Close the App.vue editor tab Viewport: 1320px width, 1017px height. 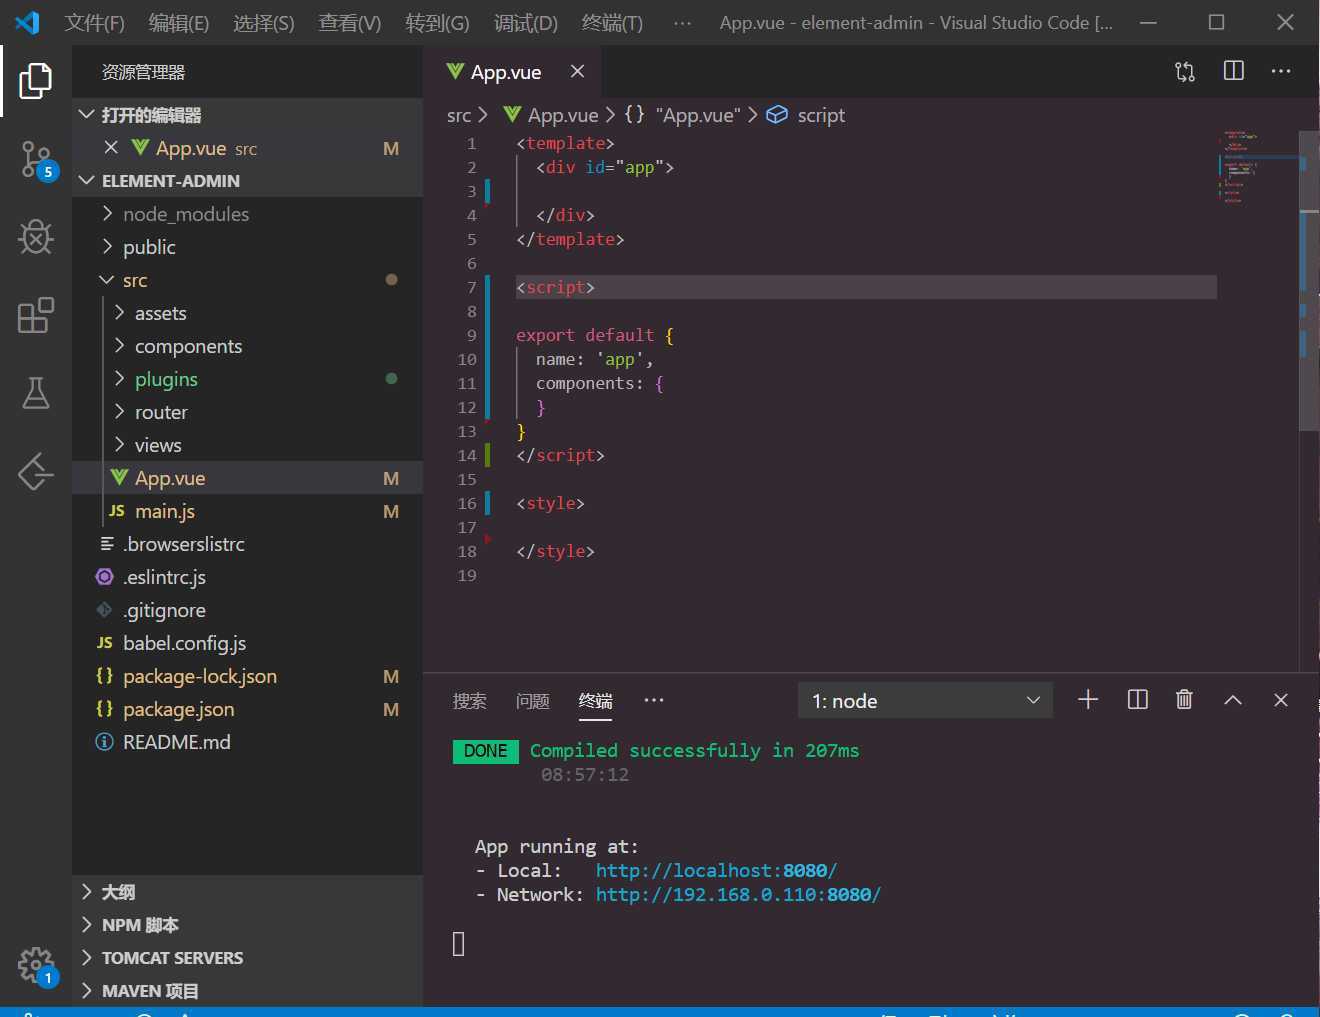pos(577,71)
